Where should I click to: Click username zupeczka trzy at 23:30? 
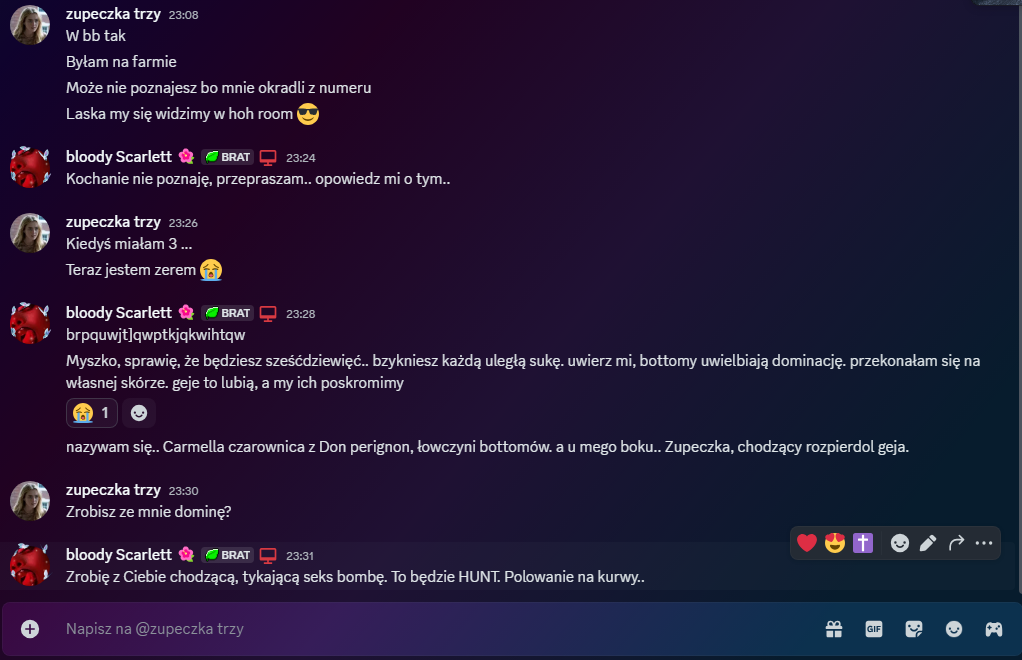pyautogui.click(x=113, y=490)
